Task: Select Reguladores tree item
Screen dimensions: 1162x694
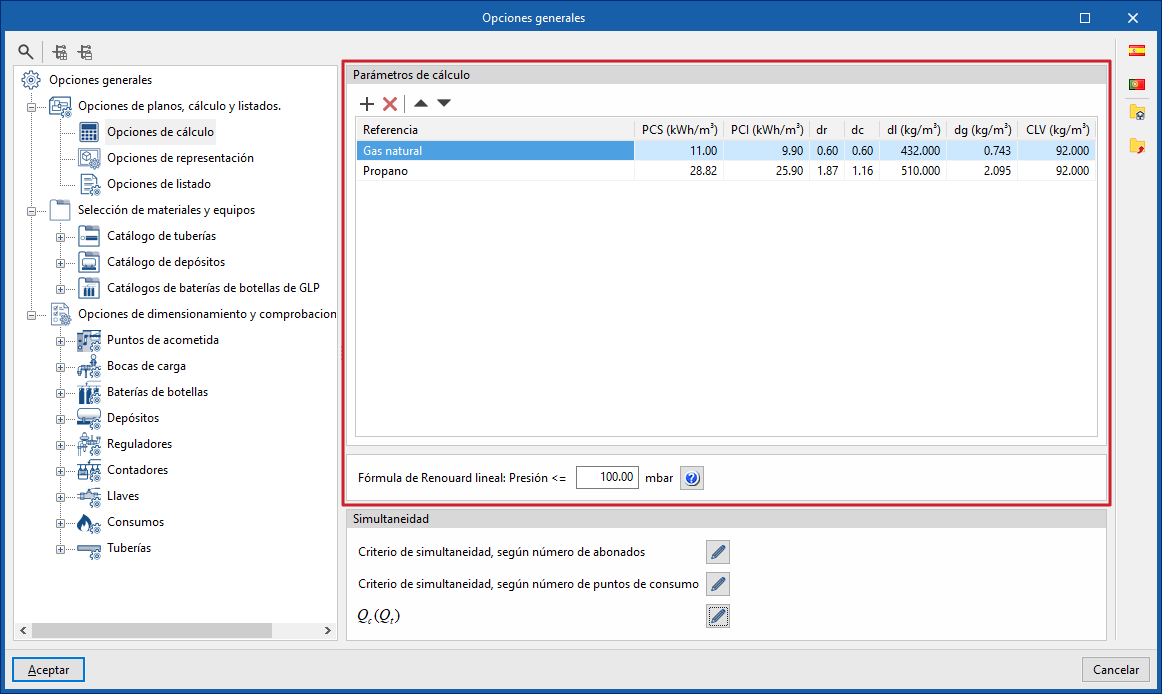Action: (x=139, y=444)
